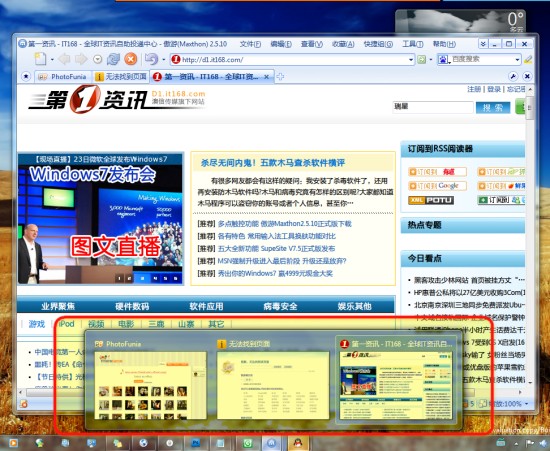Select the 病毒安全 navigation tab

(280, 306)
